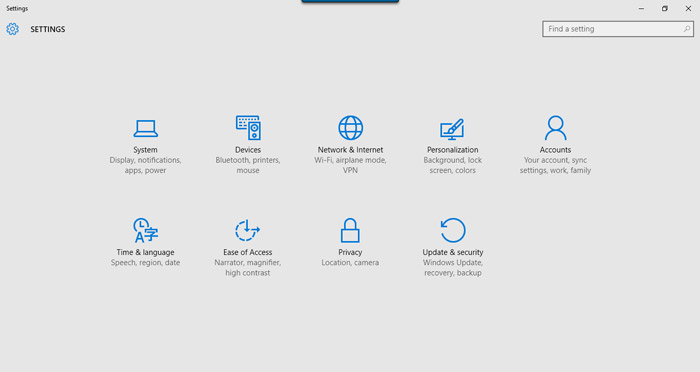Click "Background, lock screen, colors" description
The height and width of the screenshot is (372, 700).
[453, 165]
